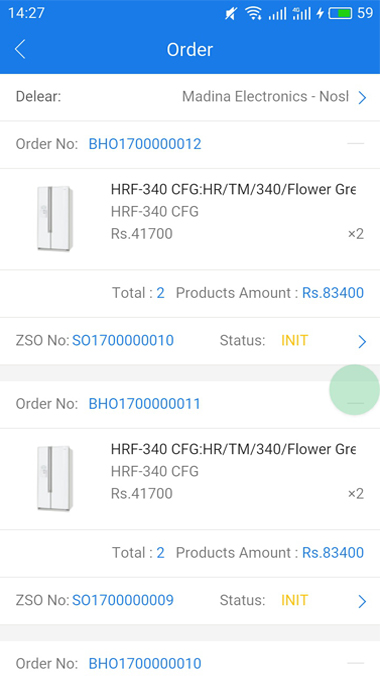Tap refrigerator thumbnail in second order
The height and width of the screenshot is (676, 380).
55,478
